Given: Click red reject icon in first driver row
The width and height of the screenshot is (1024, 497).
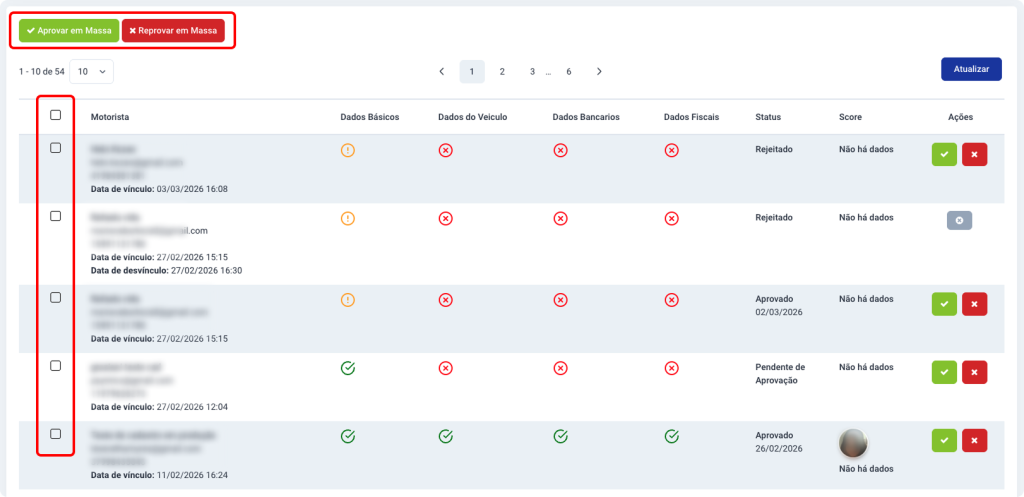Looking at the screenshot, I should point(974,154).
